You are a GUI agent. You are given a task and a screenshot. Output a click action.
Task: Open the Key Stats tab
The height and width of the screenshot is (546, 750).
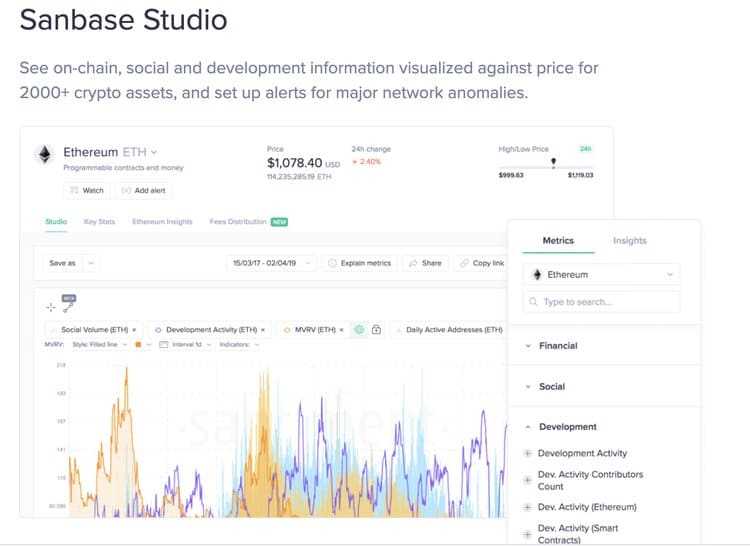point(99,222)
